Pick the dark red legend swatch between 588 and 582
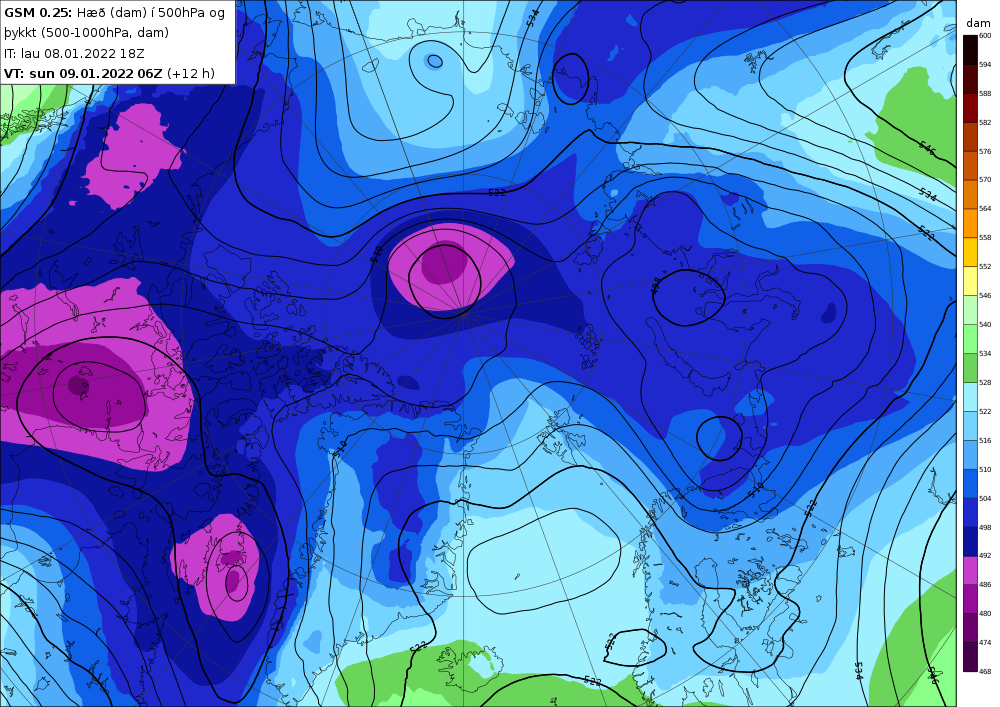The image size is (1000, 707). [x=970, y=108]
